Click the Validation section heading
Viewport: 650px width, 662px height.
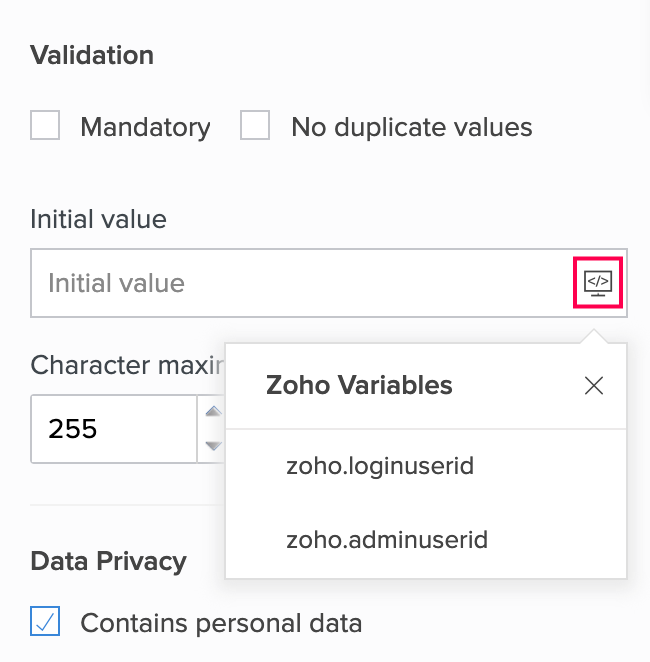[92, 55]
